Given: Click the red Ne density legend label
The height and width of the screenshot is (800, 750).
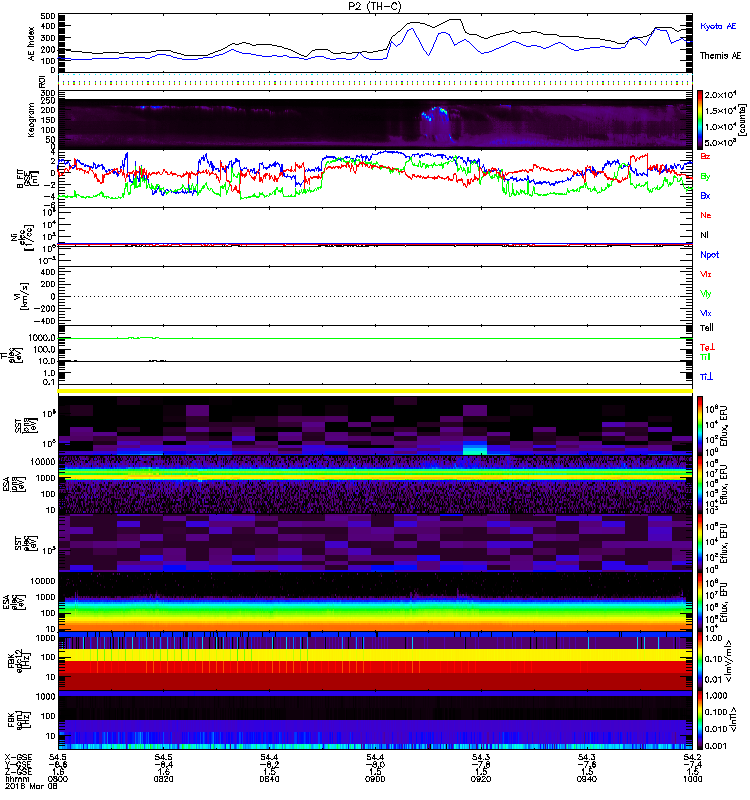Looking at the screenshot, I should tap(706, 215).
